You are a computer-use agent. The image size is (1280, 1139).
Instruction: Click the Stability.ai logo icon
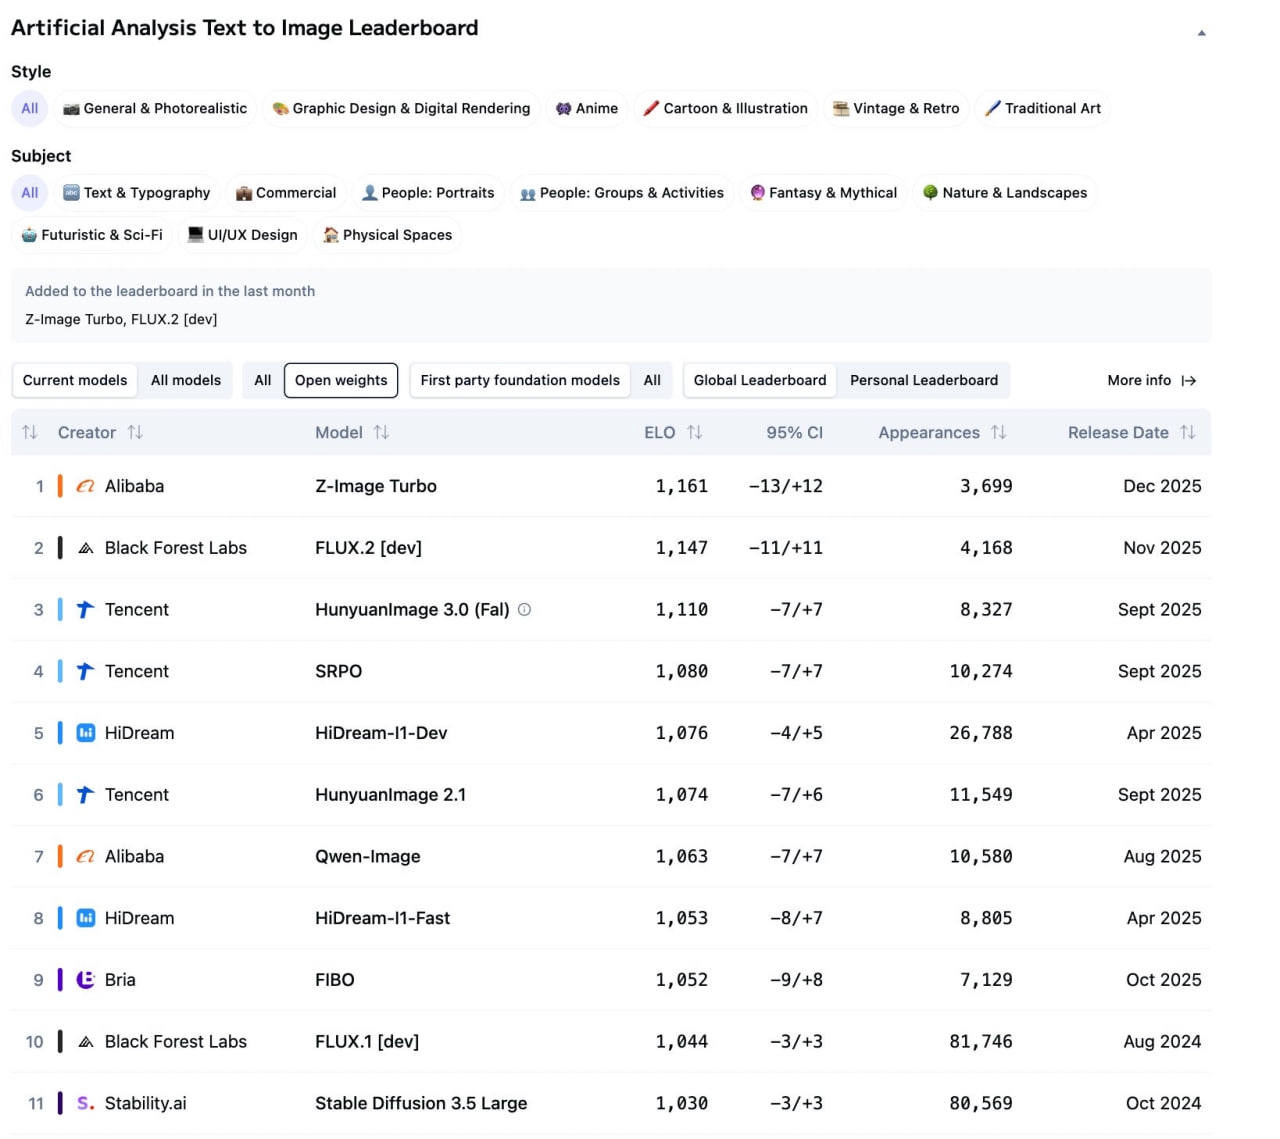[86, 1103]
